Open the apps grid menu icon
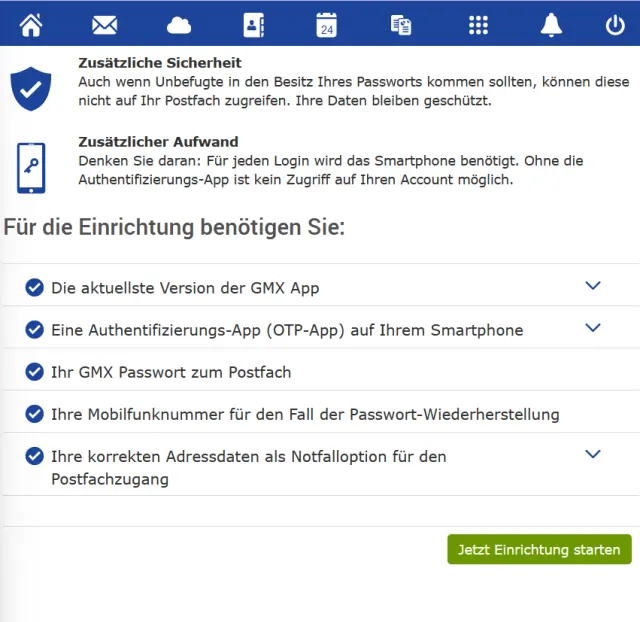The height and width of the screenshot is (622, 640). click(478, 25)
